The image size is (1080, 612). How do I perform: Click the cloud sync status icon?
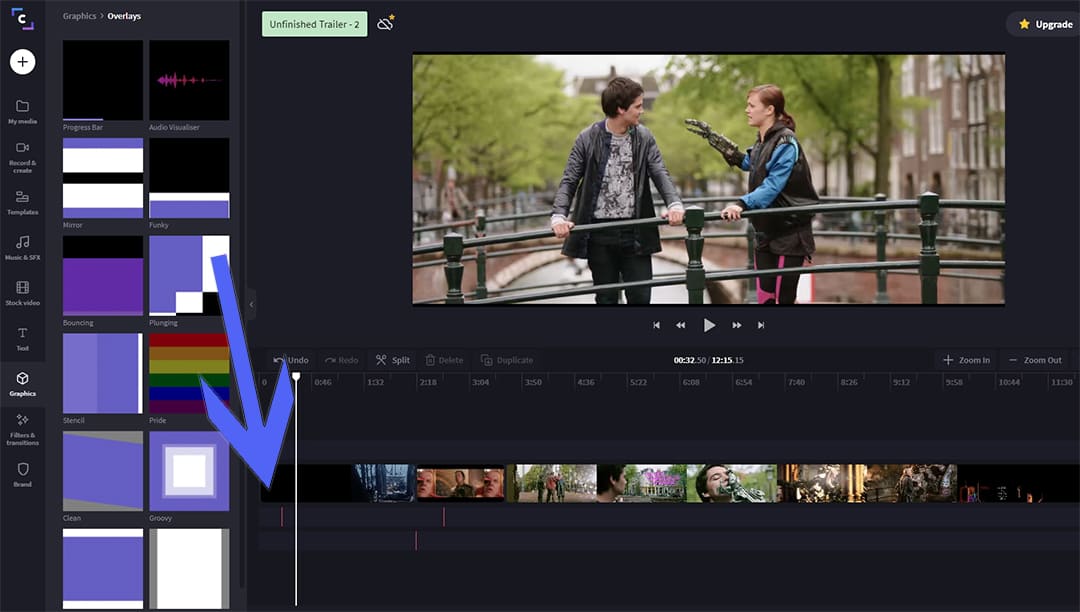coord(386,23)
